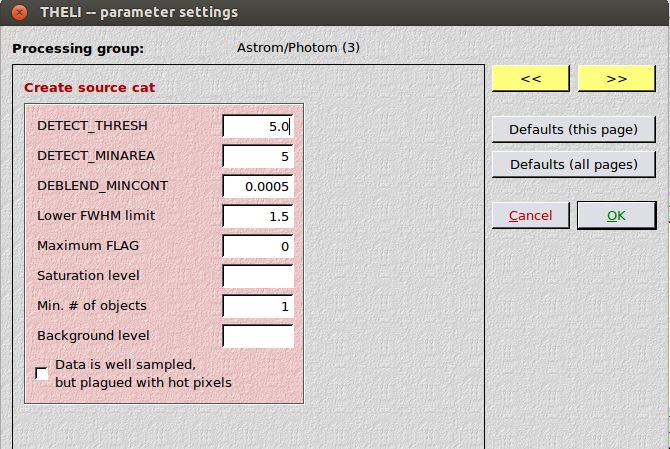Click the Lower FWHM limit field

coord(258,216)
